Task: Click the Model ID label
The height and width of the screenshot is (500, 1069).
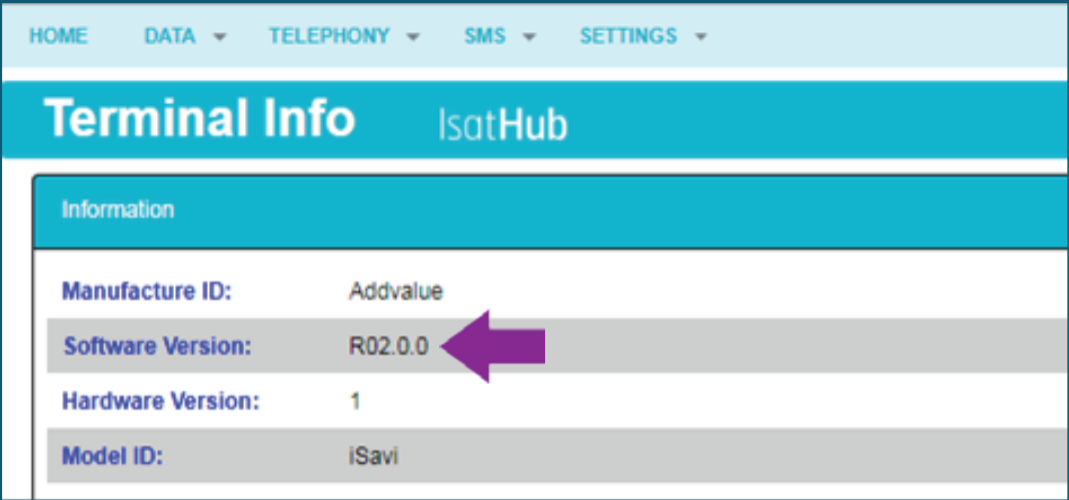Action: [x=112, y=456]
